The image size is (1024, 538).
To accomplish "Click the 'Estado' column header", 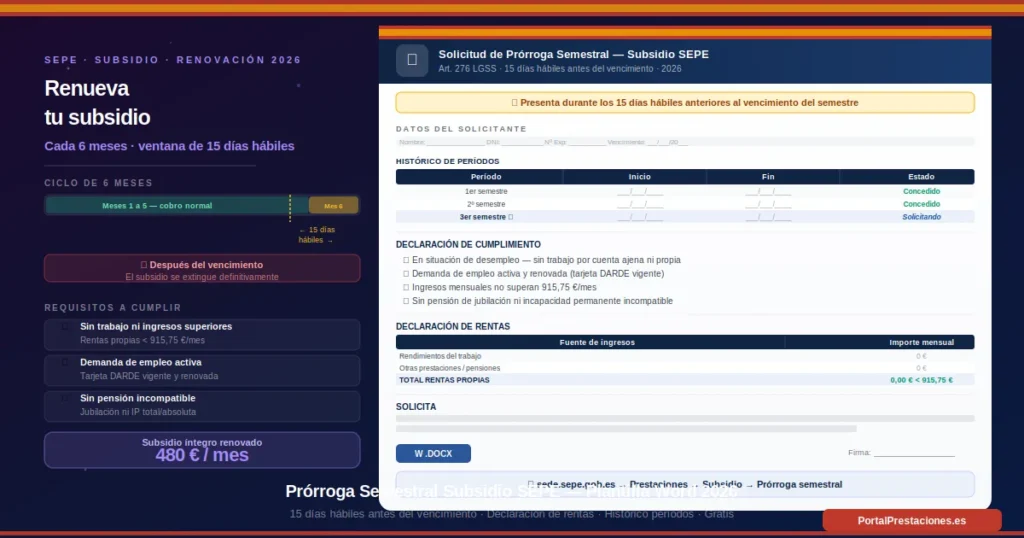I will click(921, 176).
